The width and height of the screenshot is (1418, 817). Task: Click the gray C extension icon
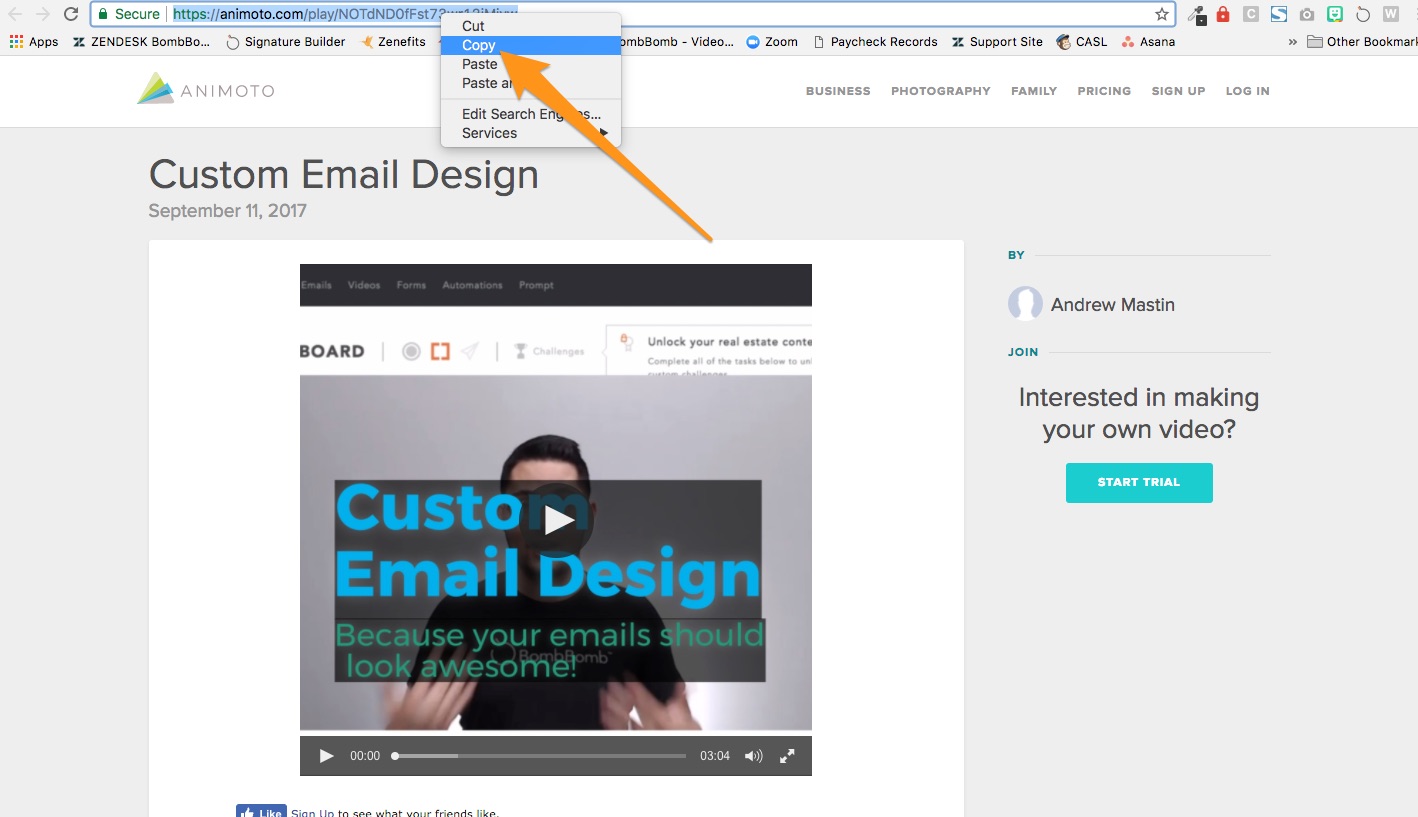tap(1250, 14)
